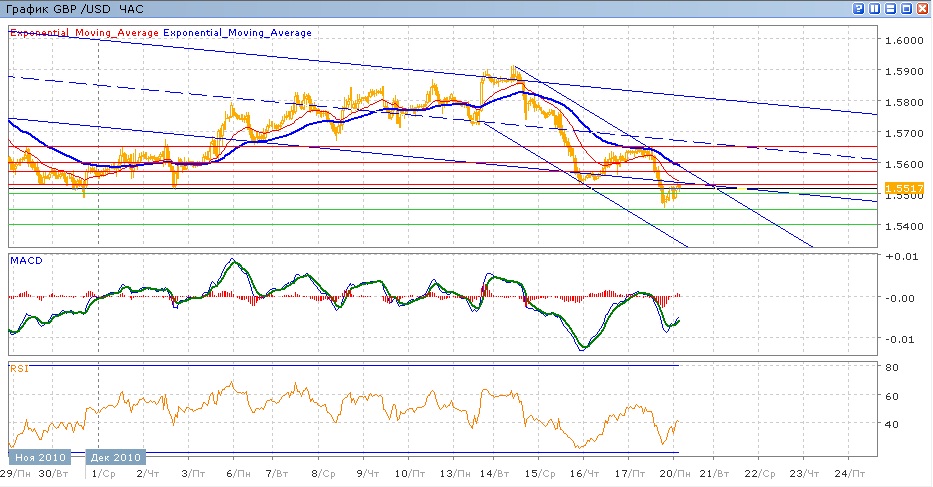Click the RSI indicator panel label
The image size is (933, 487).
[19, 368]
